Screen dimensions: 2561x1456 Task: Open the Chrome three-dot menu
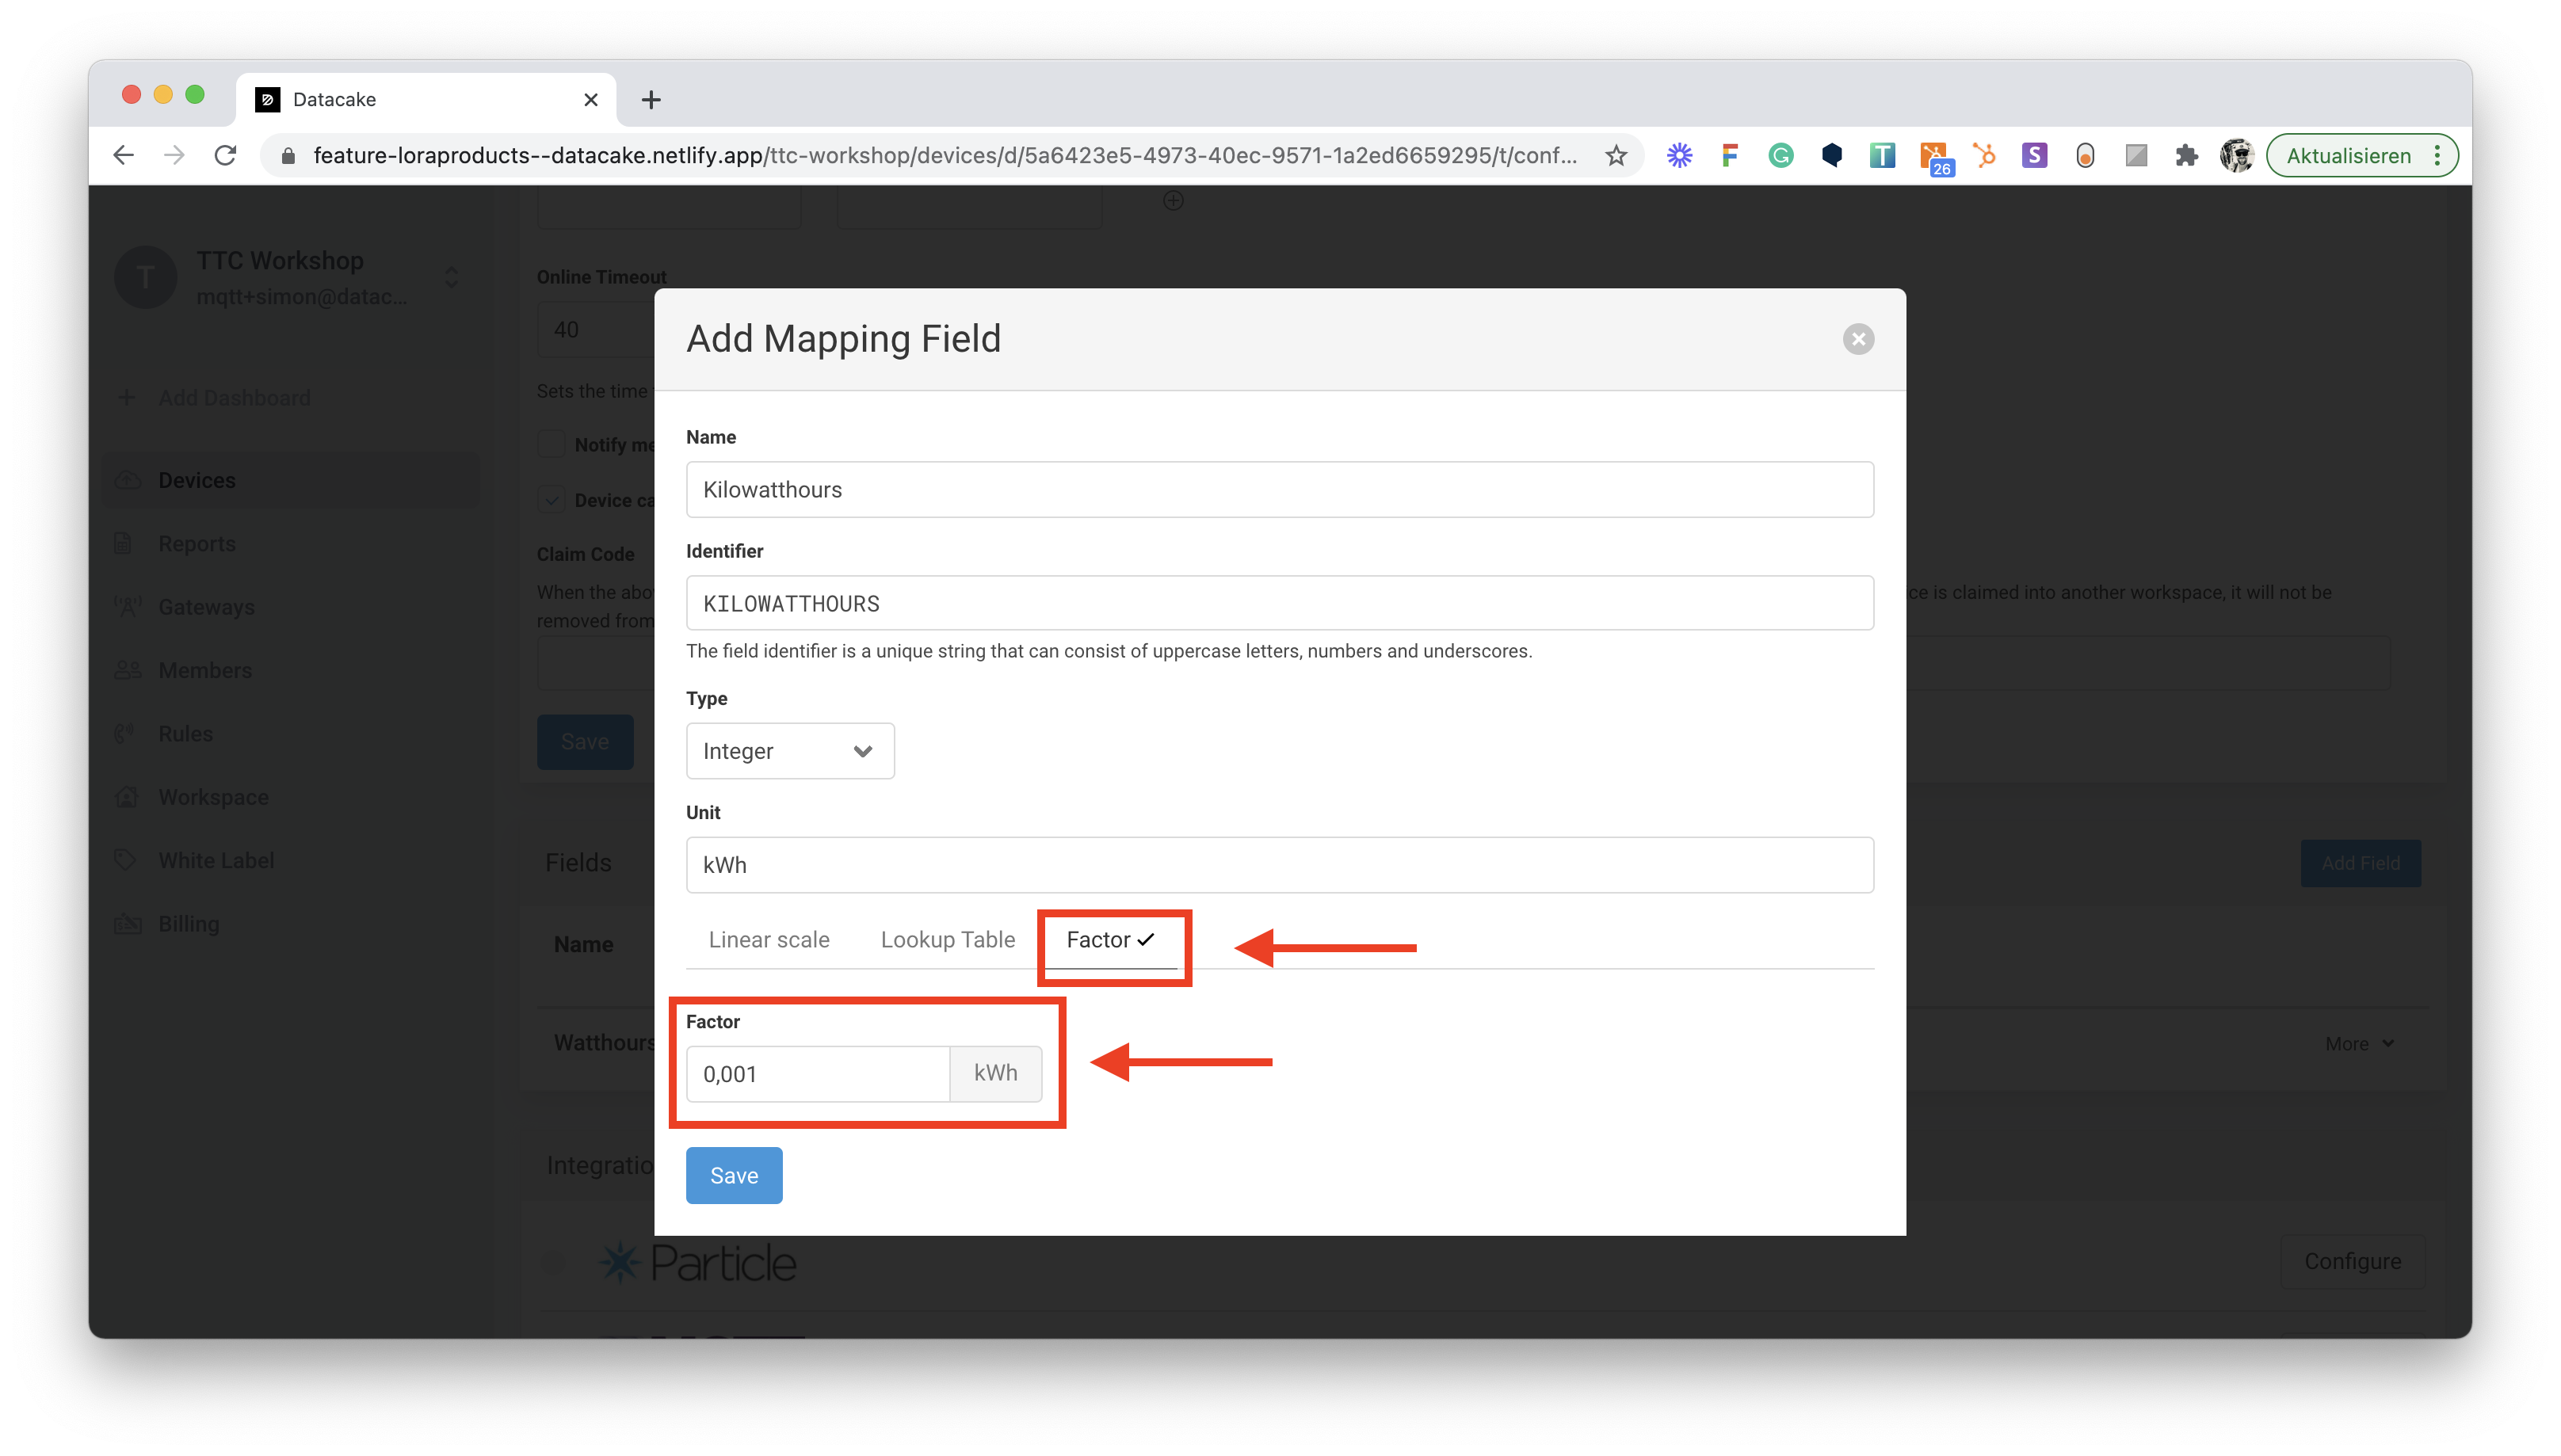pyautogui.click(x=2437, y=156)
